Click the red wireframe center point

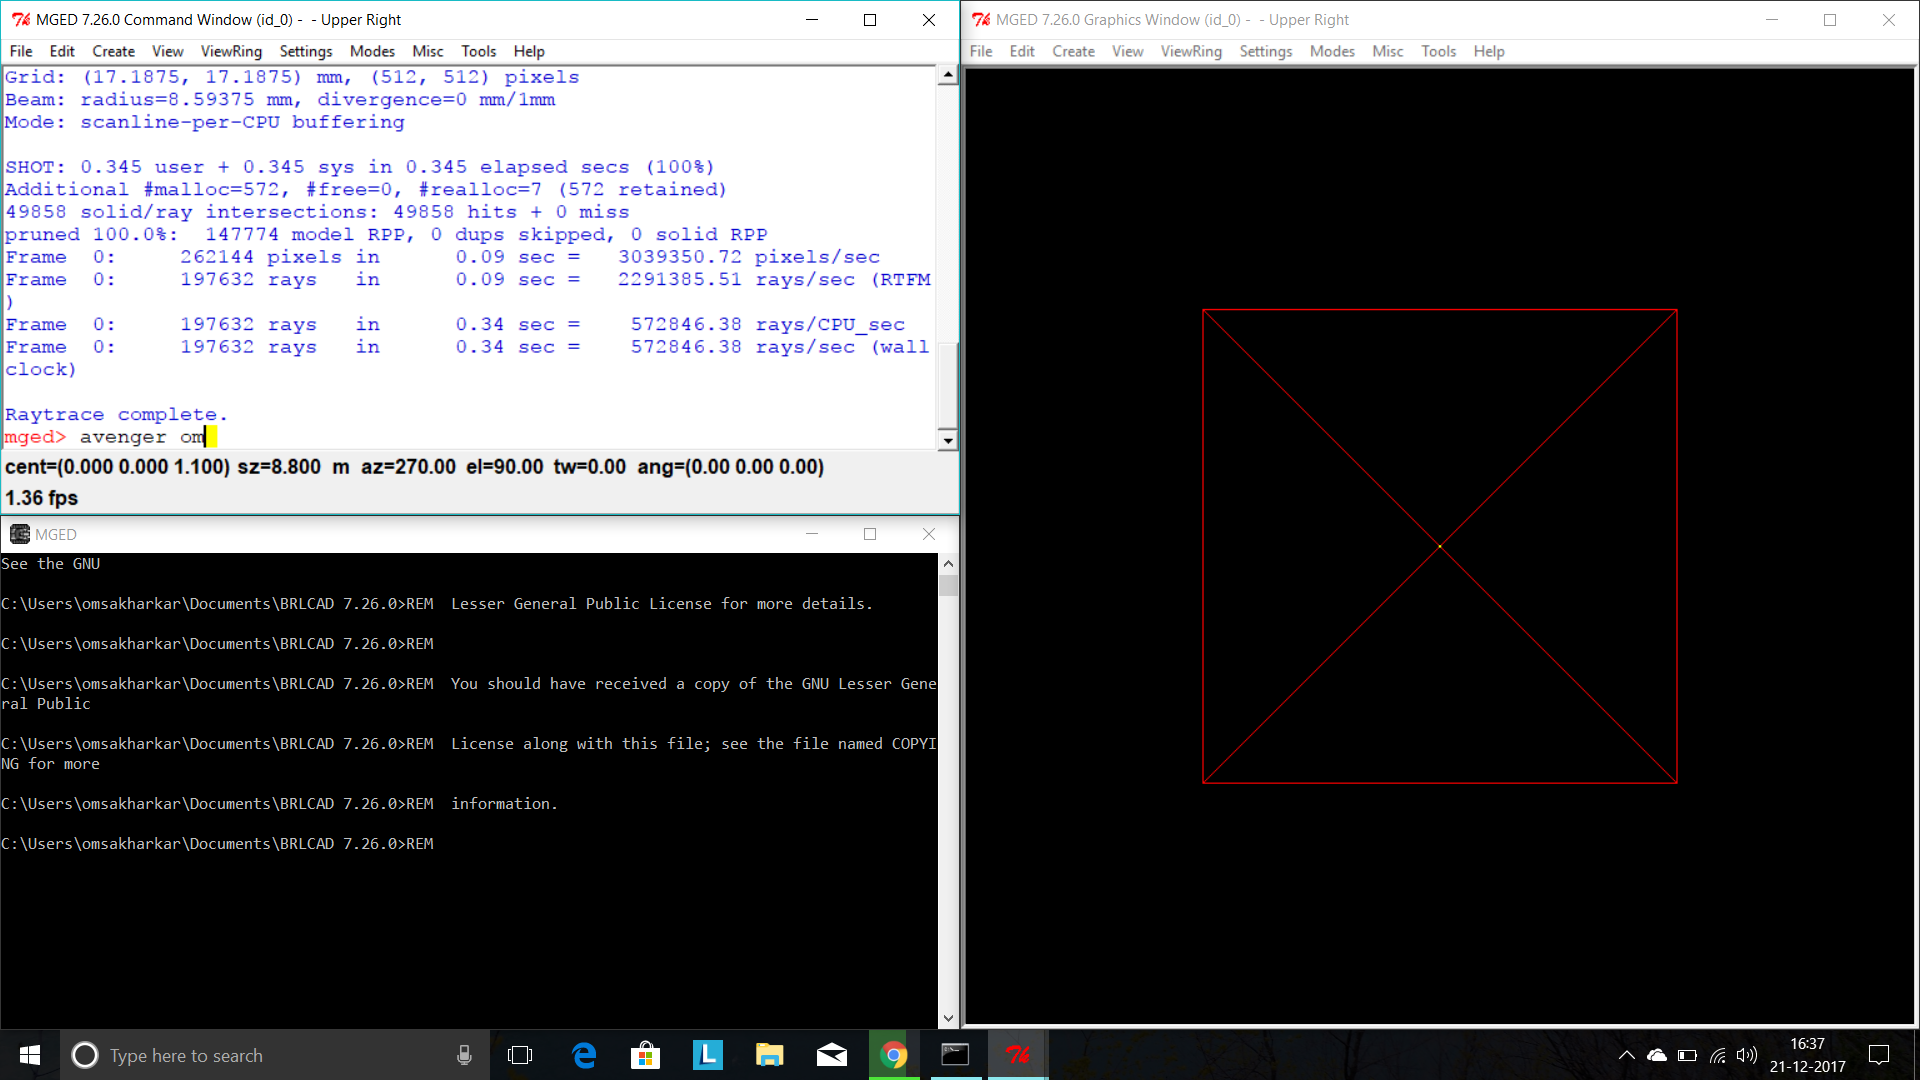pyautogui.click(x=1440, y=546)
